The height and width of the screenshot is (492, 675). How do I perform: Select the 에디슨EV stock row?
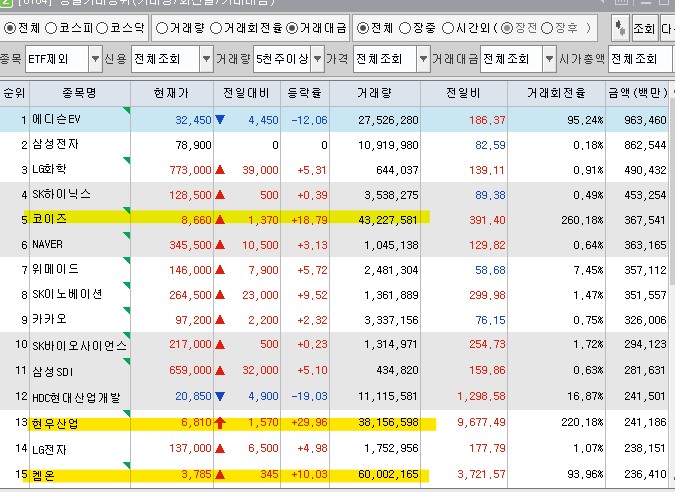click(x=334, y=120)
